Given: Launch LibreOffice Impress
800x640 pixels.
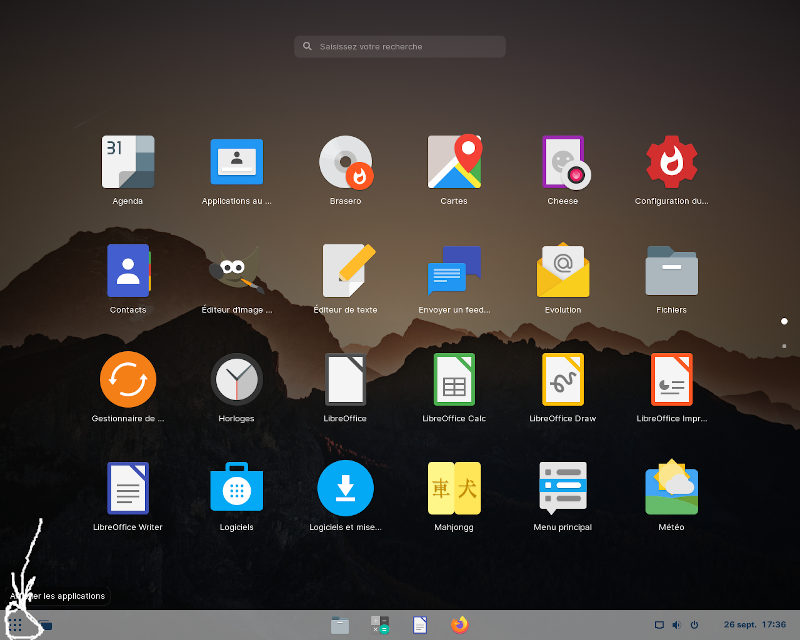Looking at the screenshot, I should [671, 379].
